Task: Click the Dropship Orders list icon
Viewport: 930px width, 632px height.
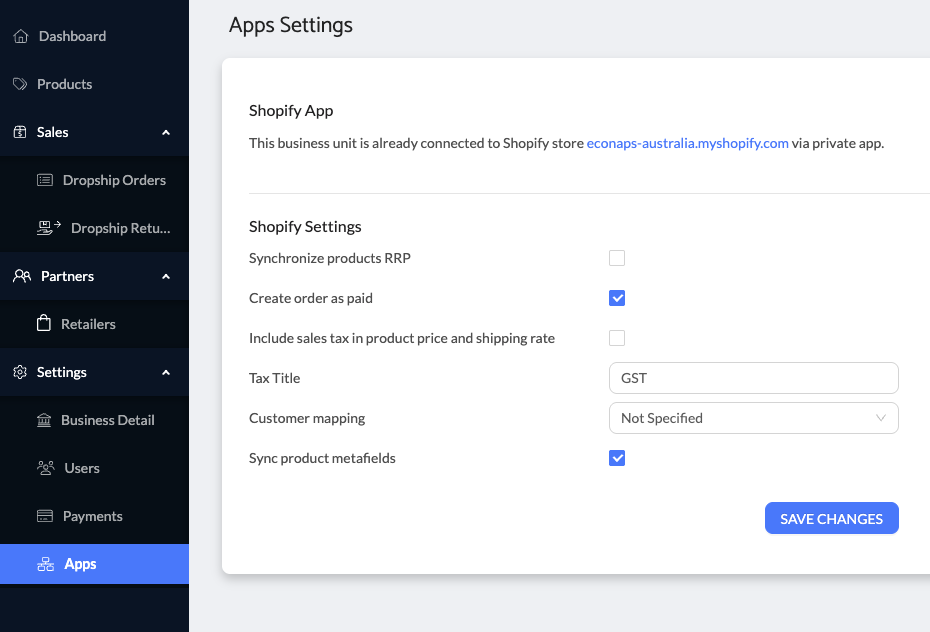Action: [45, 180]
